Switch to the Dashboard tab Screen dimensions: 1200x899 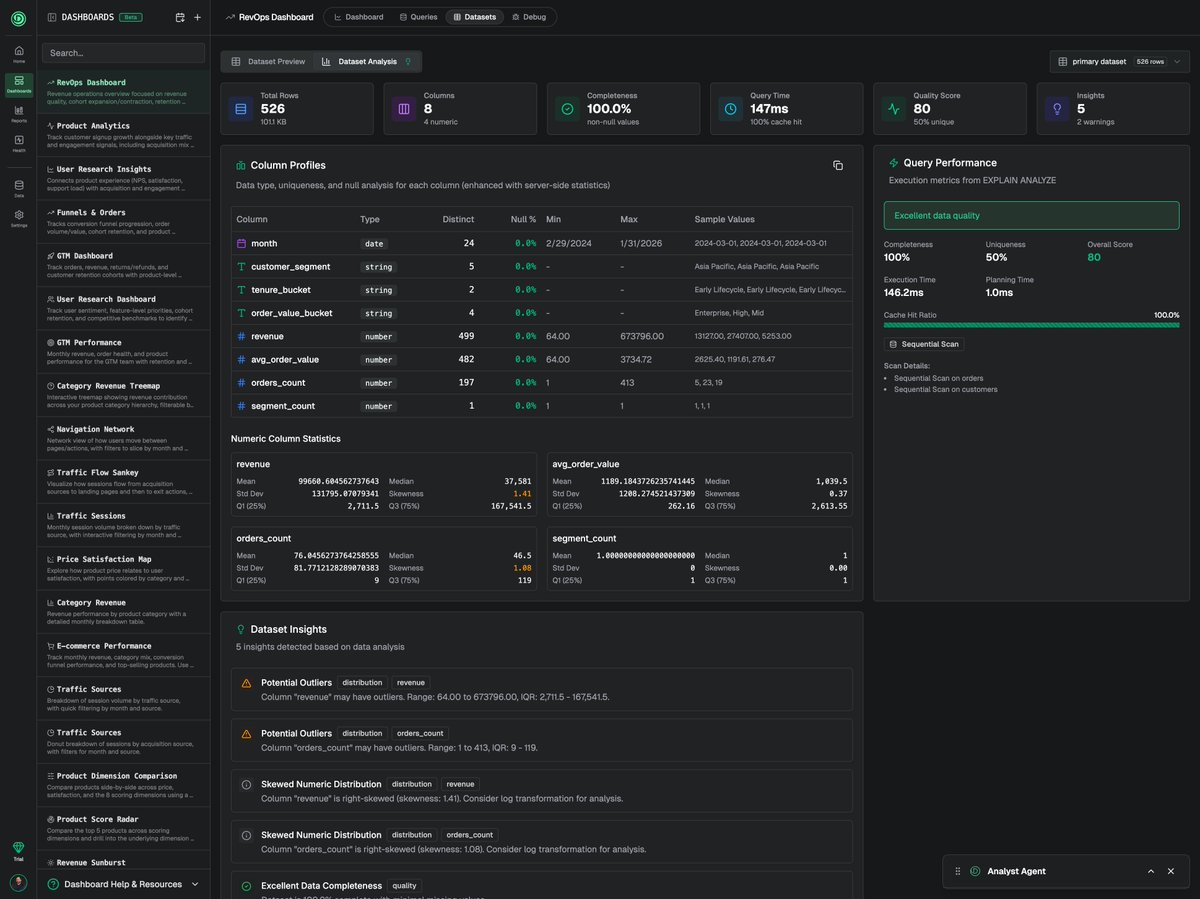click(x=358, y=17)
